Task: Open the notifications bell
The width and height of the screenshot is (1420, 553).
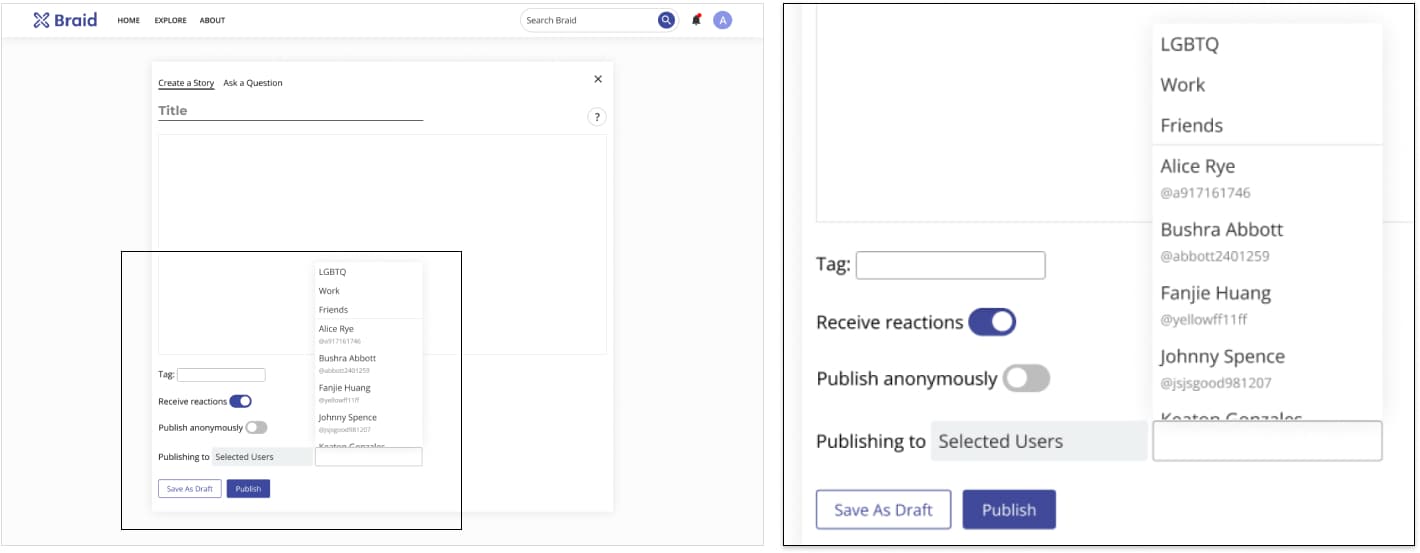Action: 697,20
